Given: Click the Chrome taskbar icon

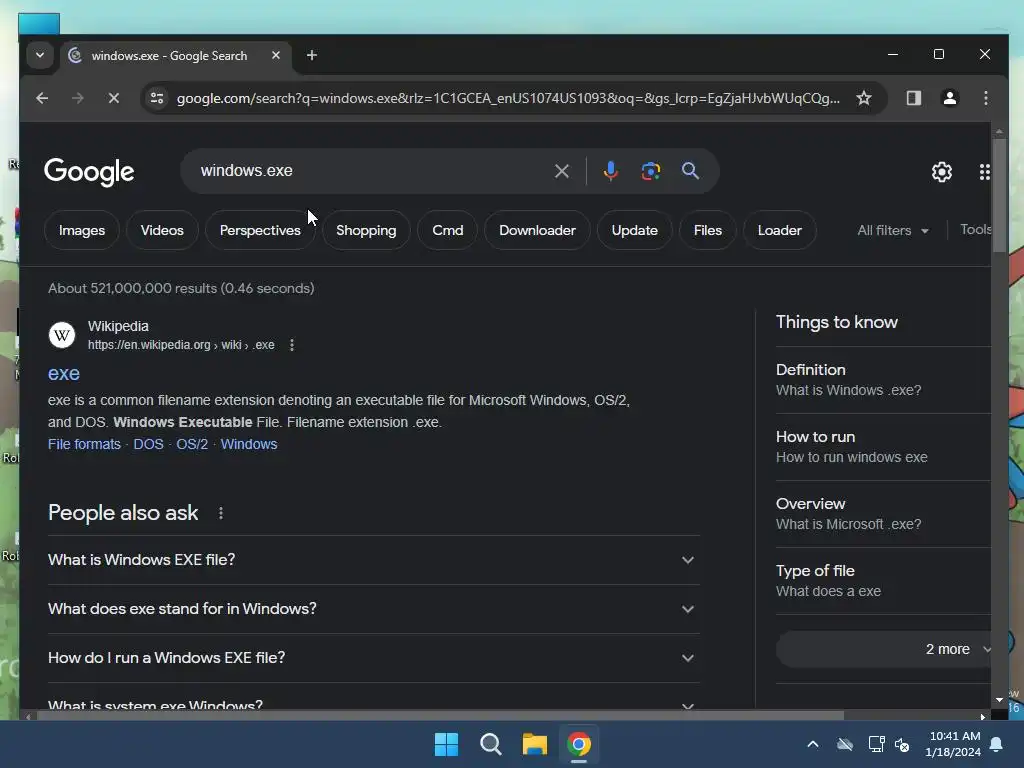Looking at the screenshot, I should pos(579,744).
